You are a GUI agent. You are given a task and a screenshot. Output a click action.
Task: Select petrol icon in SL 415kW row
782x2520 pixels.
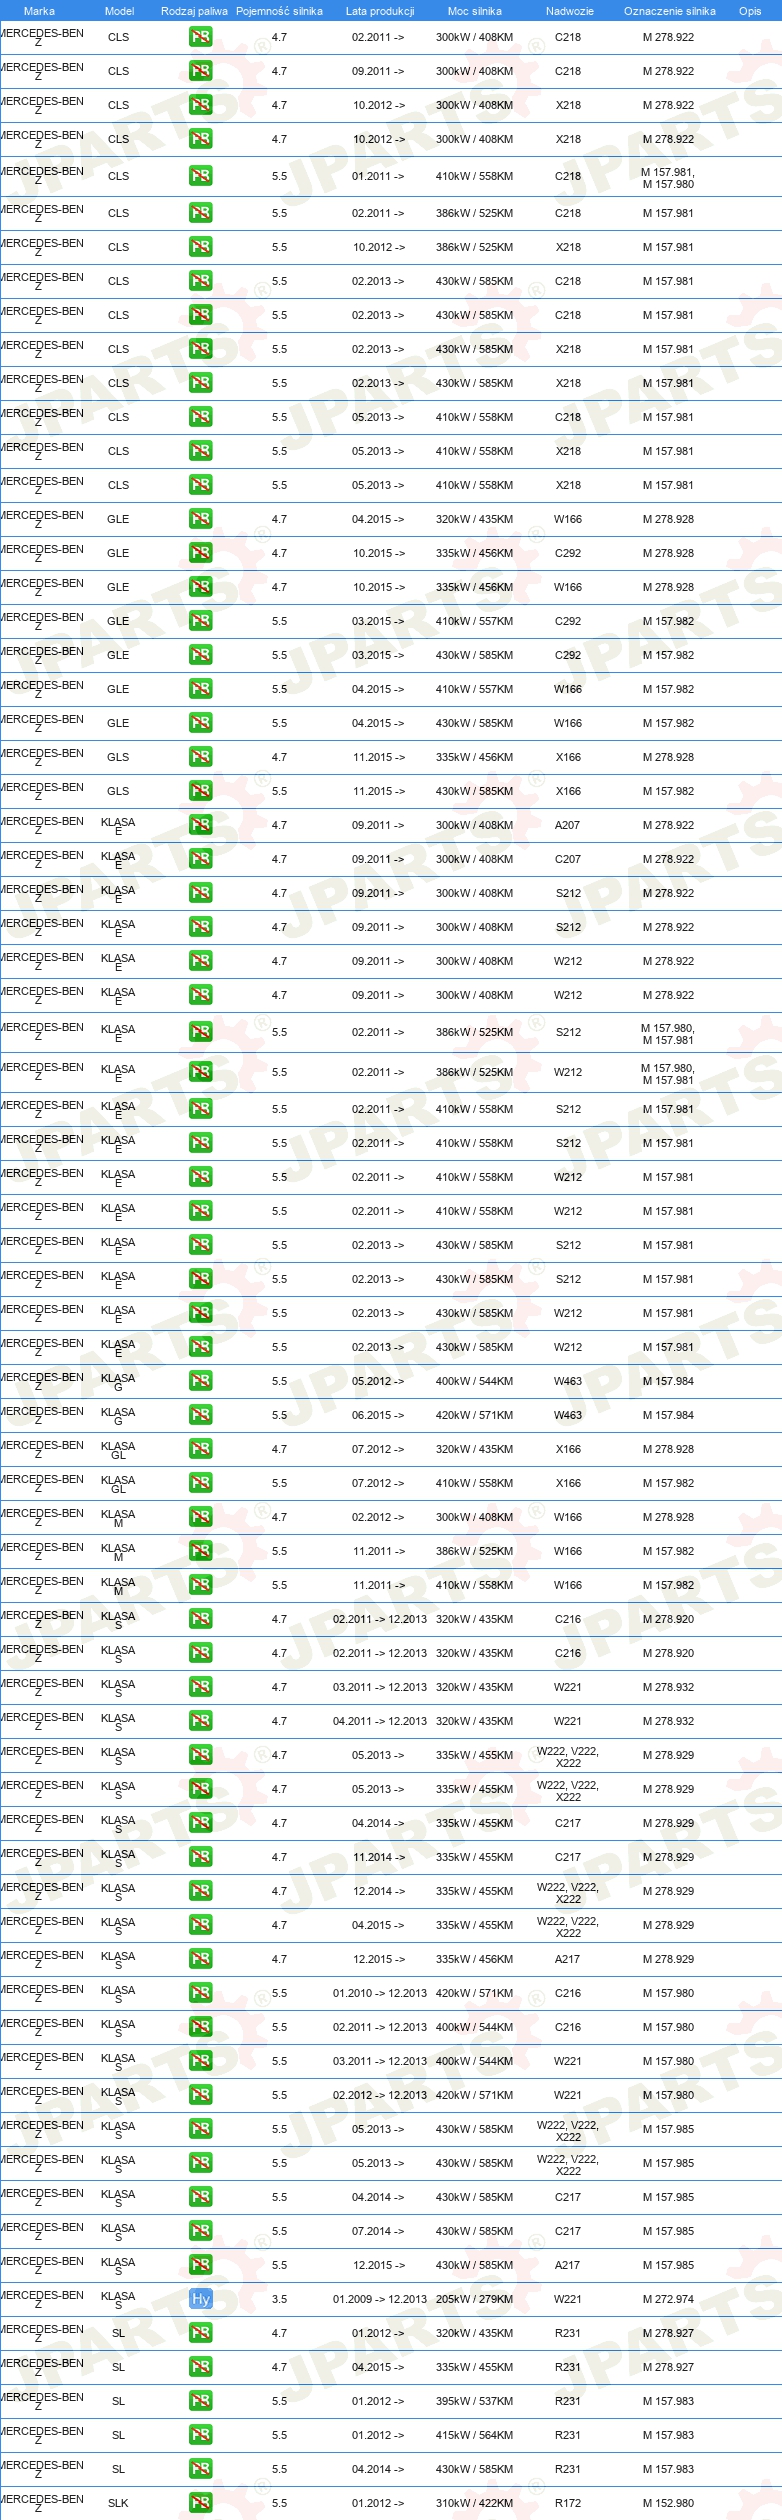click(200, 2435)
